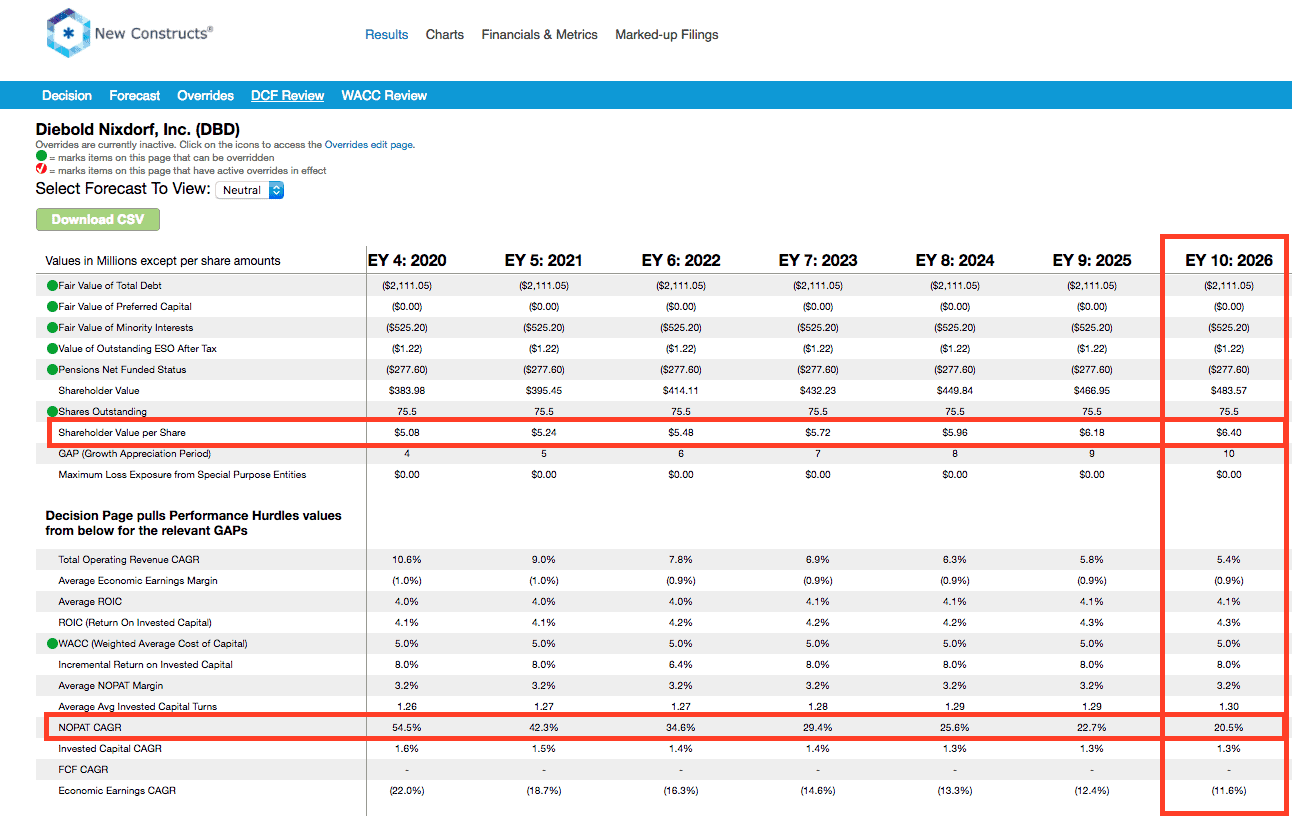This screenshot has height=816, width=1292.
Task: Click the Economic Earnings CAGR row label
Action: (117, 791)
